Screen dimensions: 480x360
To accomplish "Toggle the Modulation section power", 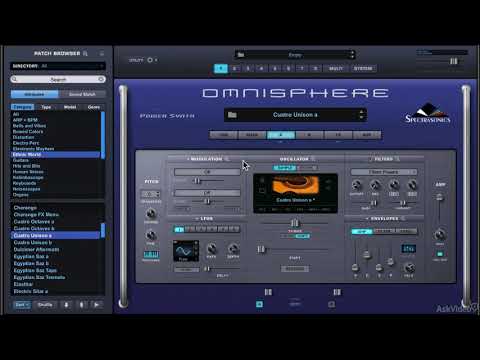I will click(188, 159).
